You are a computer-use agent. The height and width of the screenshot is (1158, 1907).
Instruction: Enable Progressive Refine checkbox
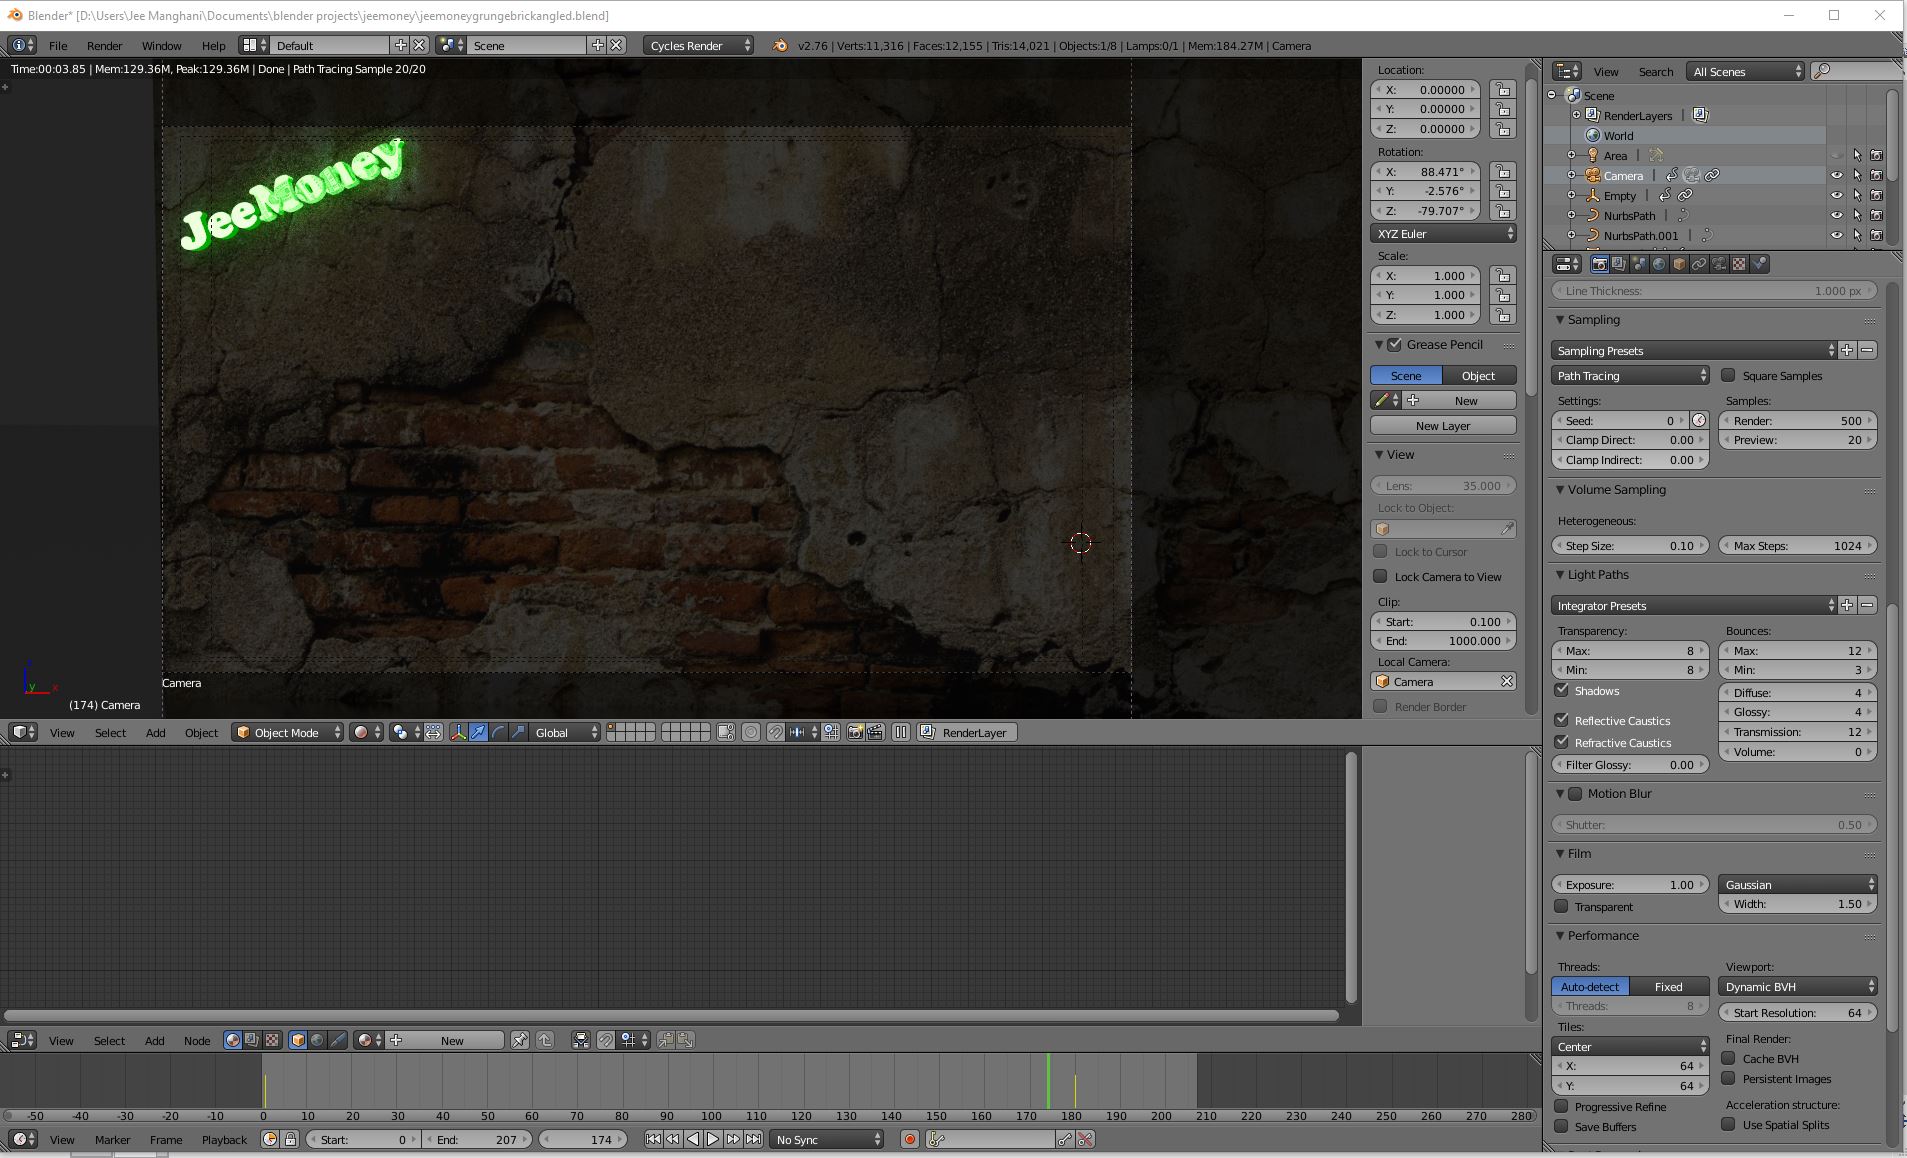click(1561, 1106)
